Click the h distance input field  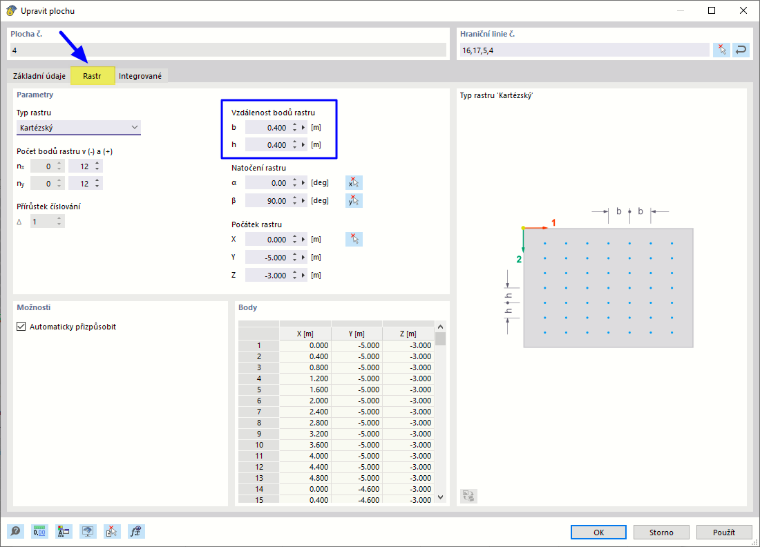tap(268, 145)
